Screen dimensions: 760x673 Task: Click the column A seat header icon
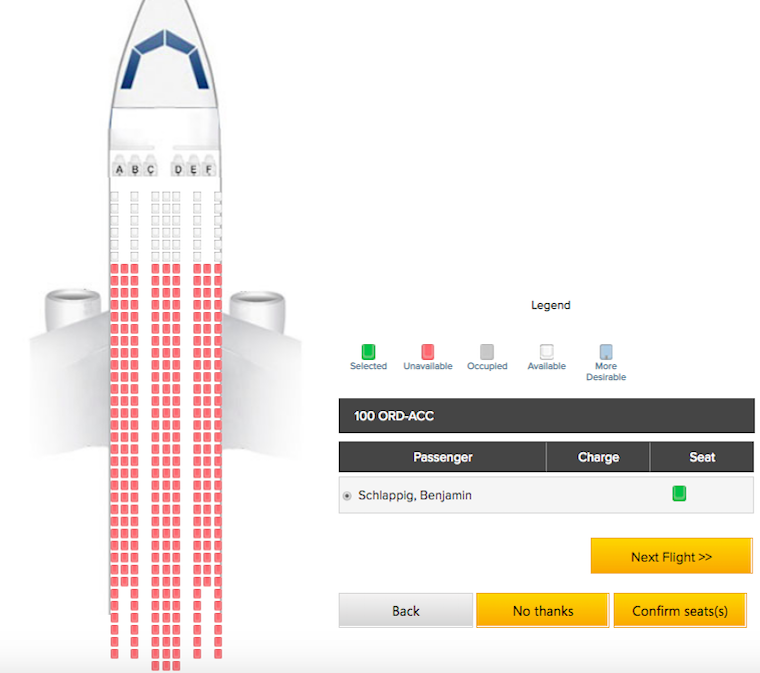coord(119,166)
